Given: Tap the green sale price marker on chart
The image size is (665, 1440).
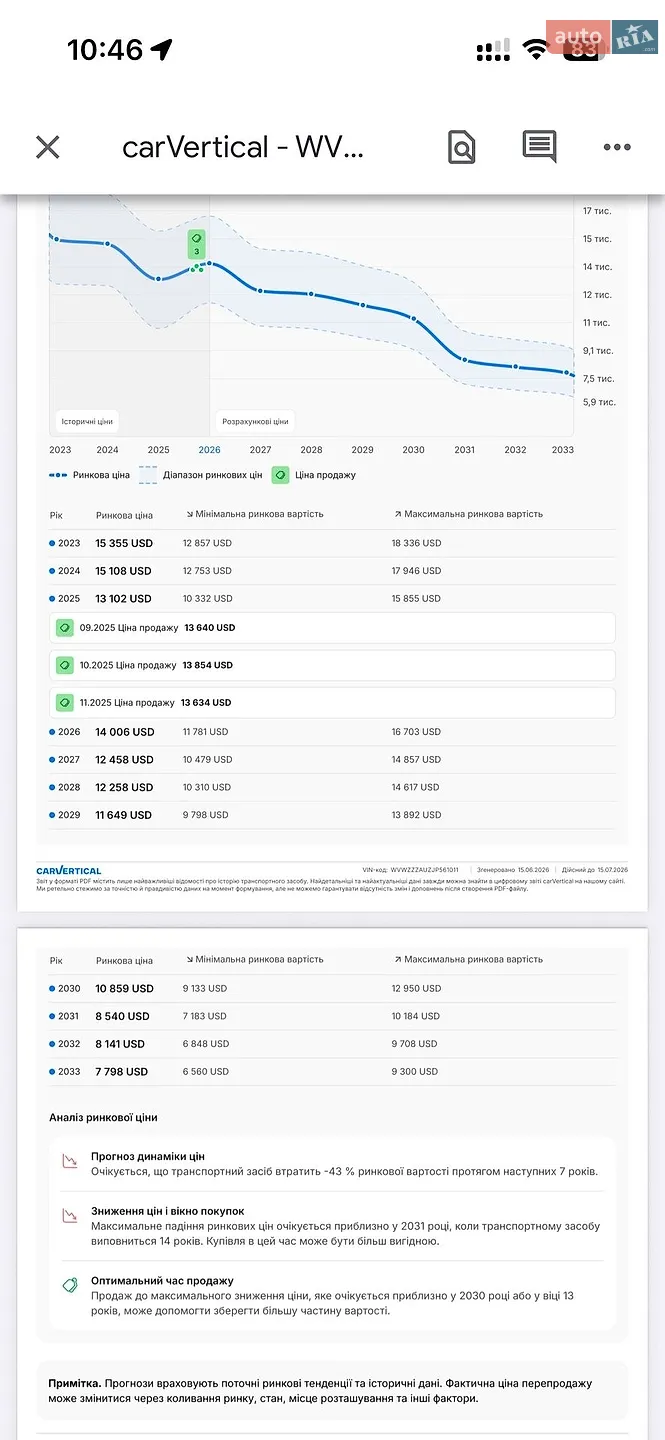Looking at the screenshot, I should 197,243.
